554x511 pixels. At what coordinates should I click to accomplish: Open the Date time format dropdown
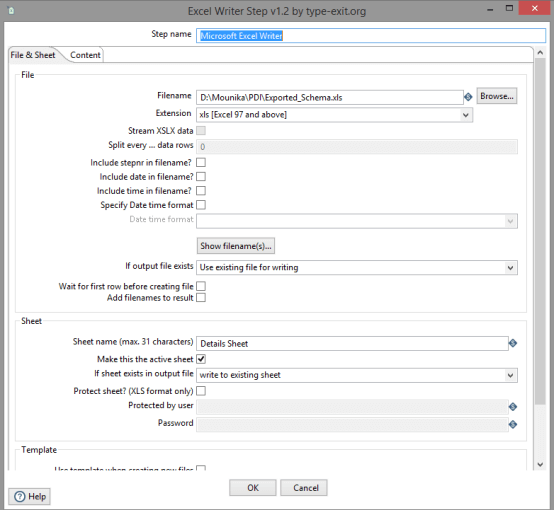coord(510,221)
